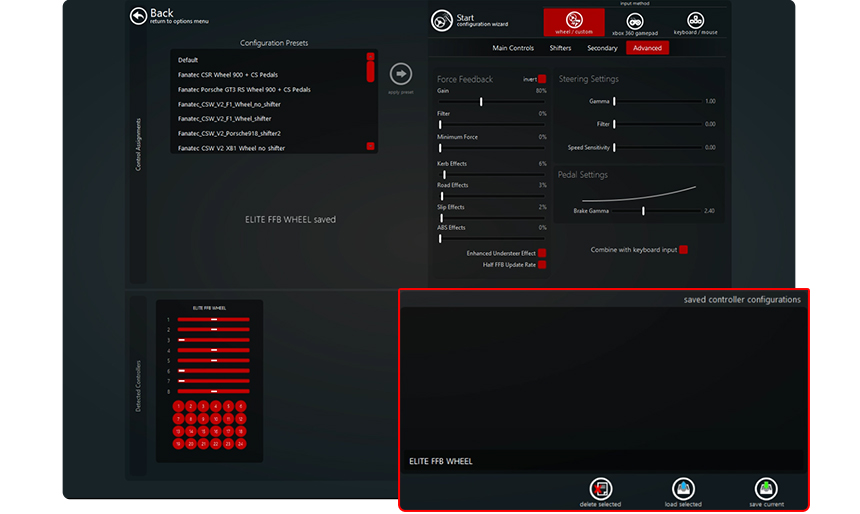The image size is (860, 514).
Task: Toggle Half FFB Update Rate checkbox
Action: point(542,265)
